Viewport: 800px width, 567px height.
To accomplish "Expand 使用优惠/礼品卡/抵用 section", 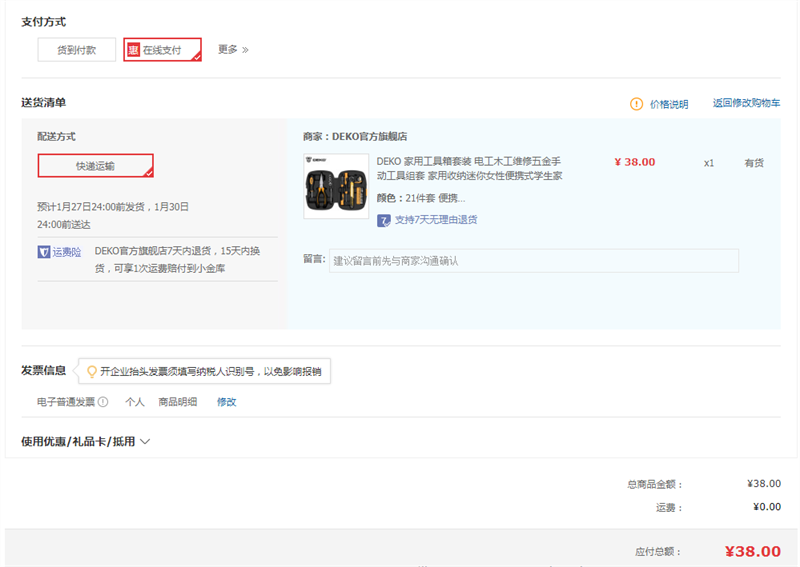I will [85, 441].
